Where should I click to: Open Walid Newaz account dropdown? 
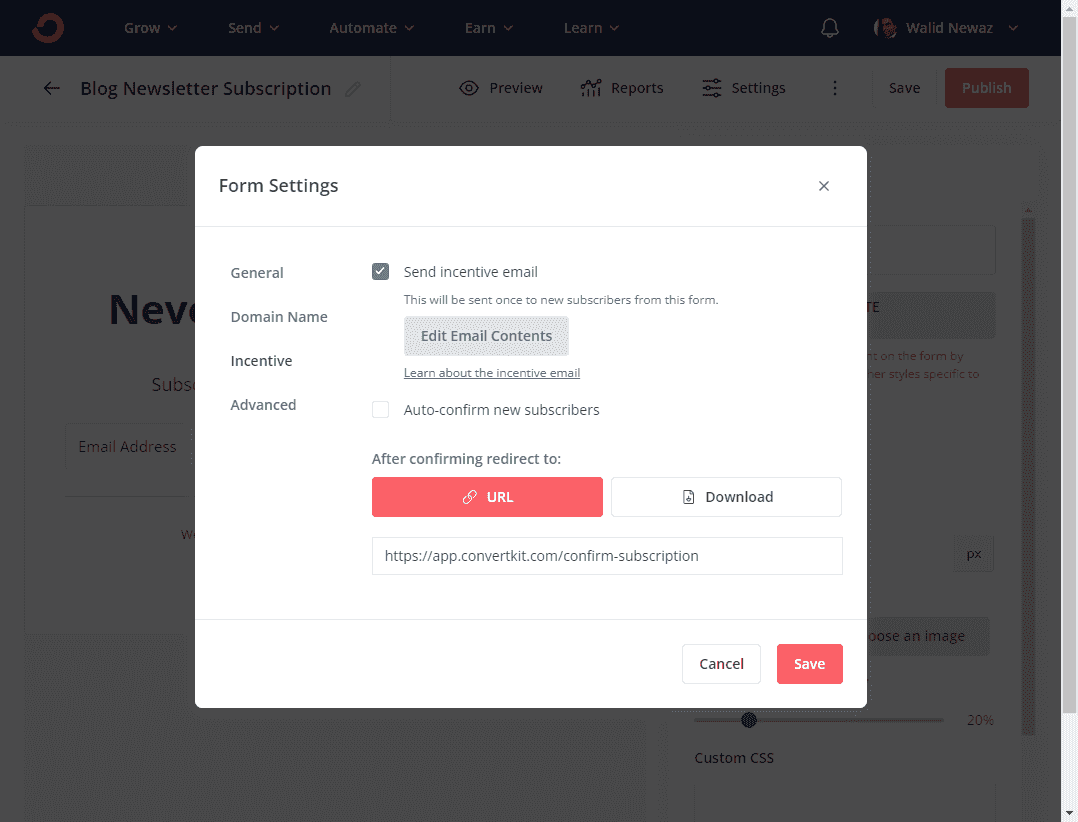coord(946,28)
